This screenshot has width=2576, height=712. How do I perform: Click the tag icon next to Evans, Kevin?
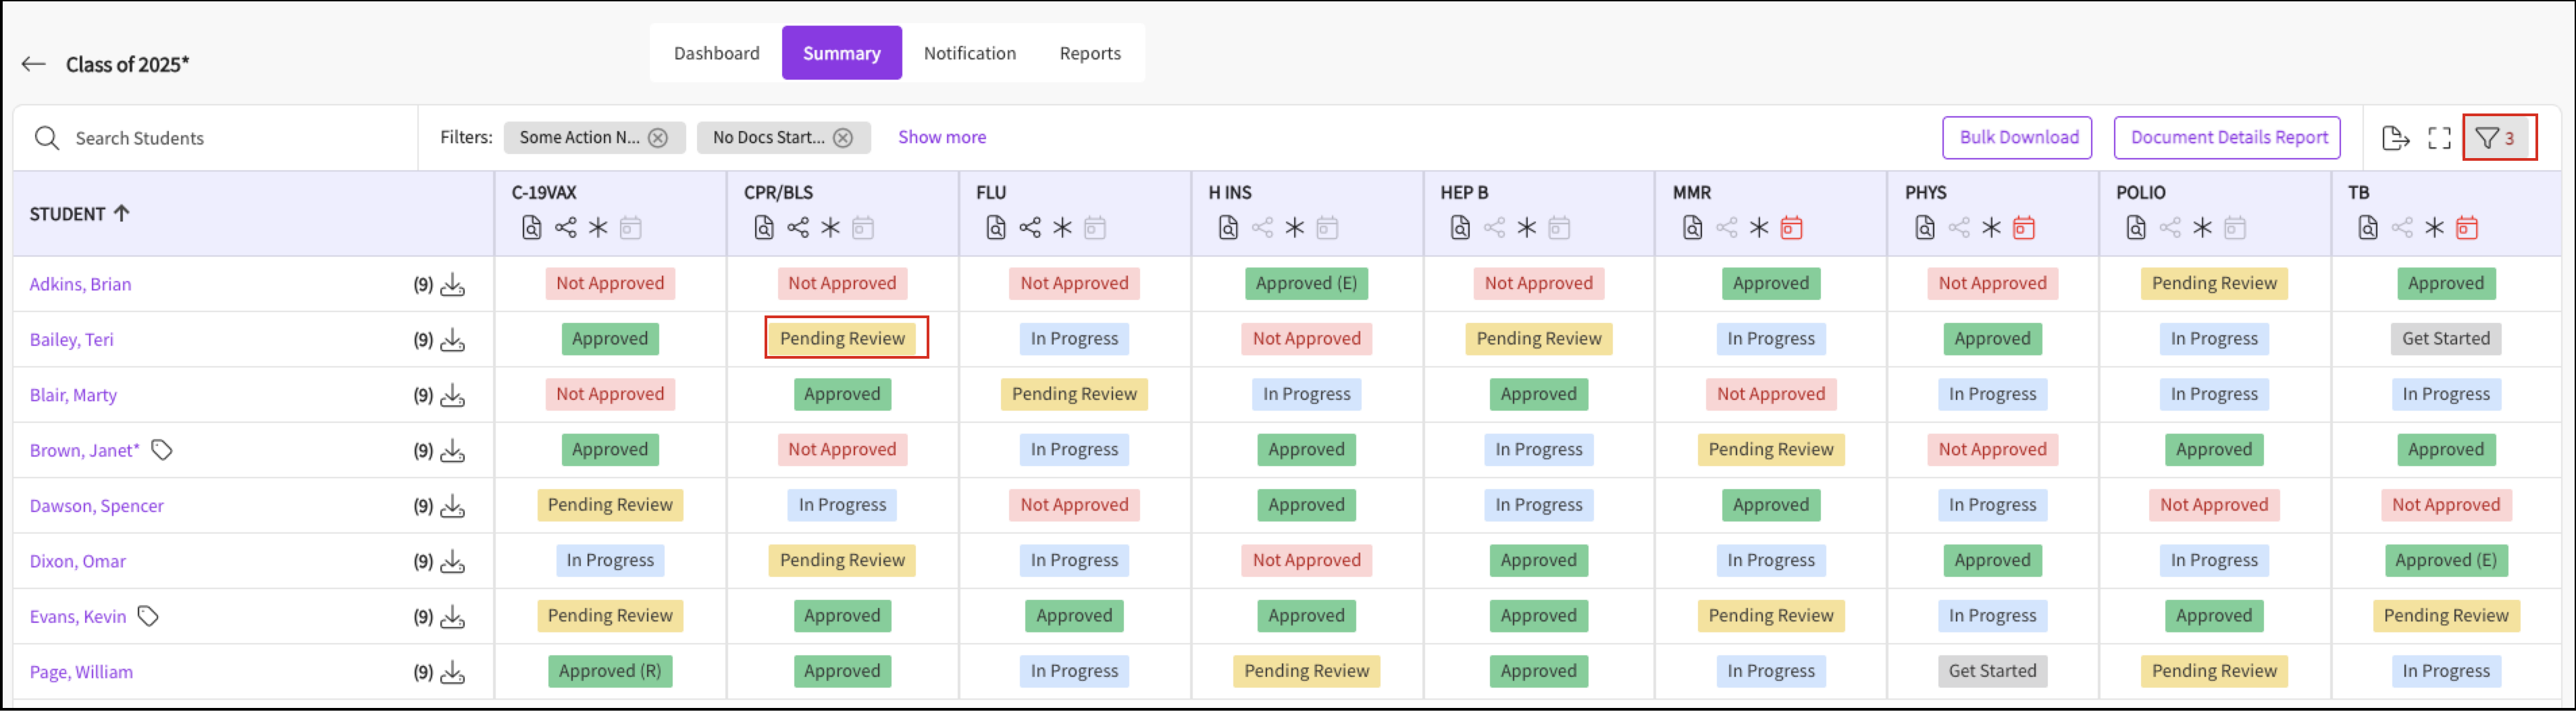[x=148, y=616]
